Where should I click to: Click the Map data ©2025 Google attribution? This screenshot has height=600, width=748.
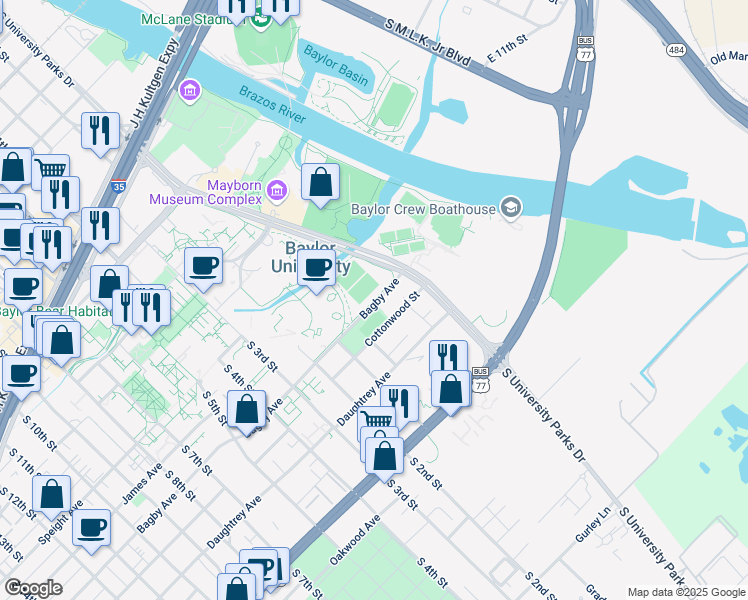click(686, 592)
